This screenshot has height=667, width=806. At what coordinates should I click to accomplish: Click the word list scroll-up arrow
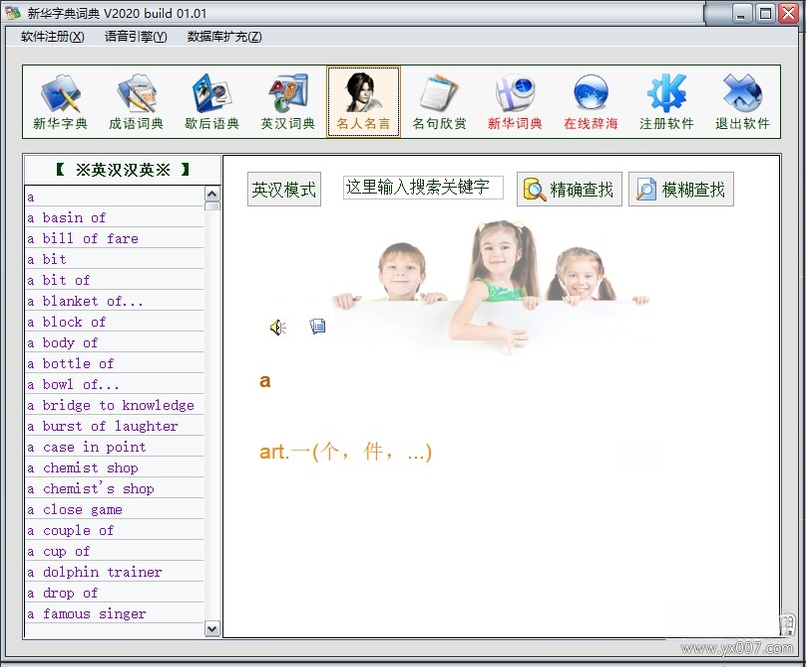coord(212,194)
